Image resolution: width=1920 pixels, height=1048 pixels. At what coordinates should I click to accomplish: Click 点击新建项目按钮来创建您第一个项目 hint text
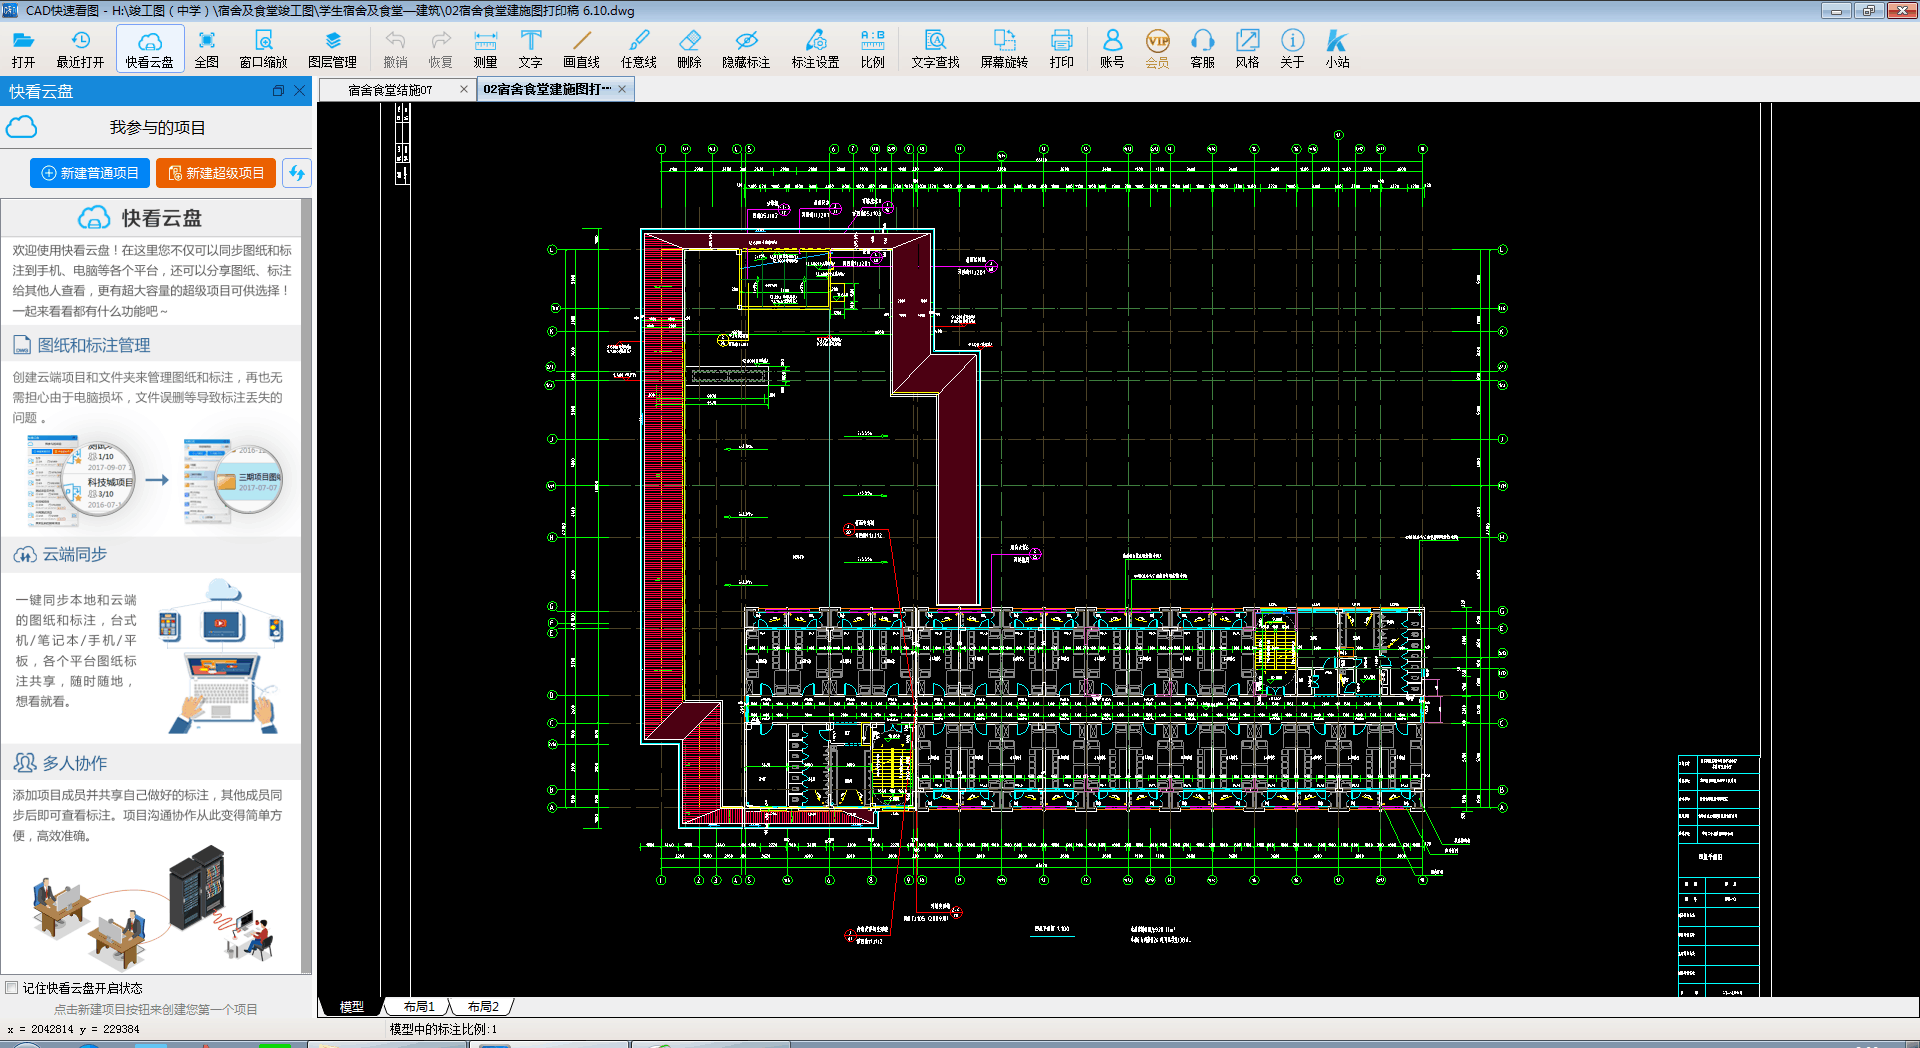156,1009
